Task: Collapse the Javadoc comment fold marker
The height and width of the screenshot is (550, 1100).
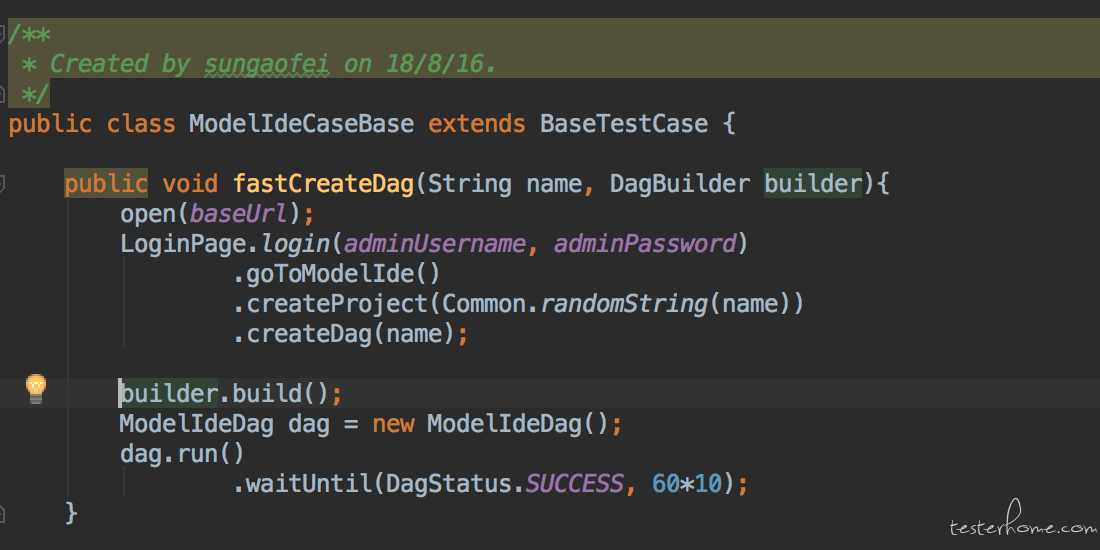Action: [x=3, y=33]
